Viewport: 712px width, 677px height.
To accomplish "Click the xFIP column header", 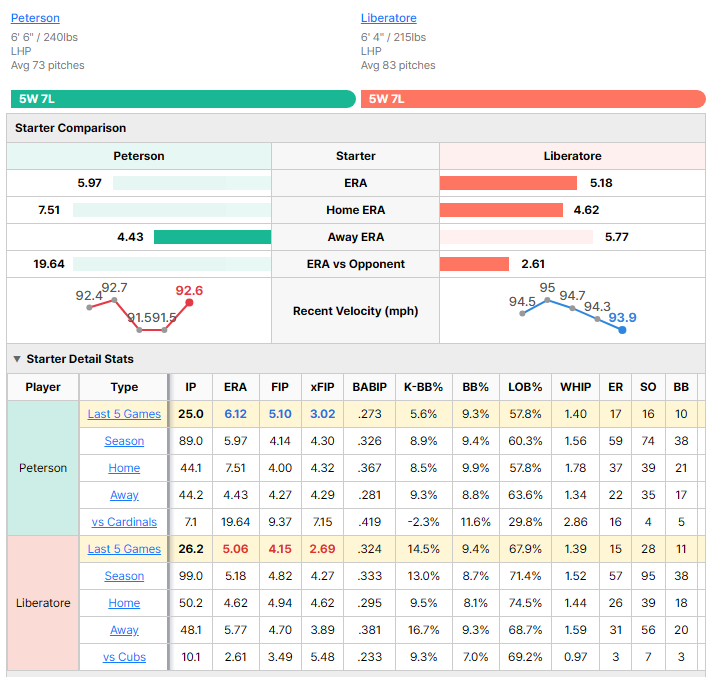I will pos(322,387).
